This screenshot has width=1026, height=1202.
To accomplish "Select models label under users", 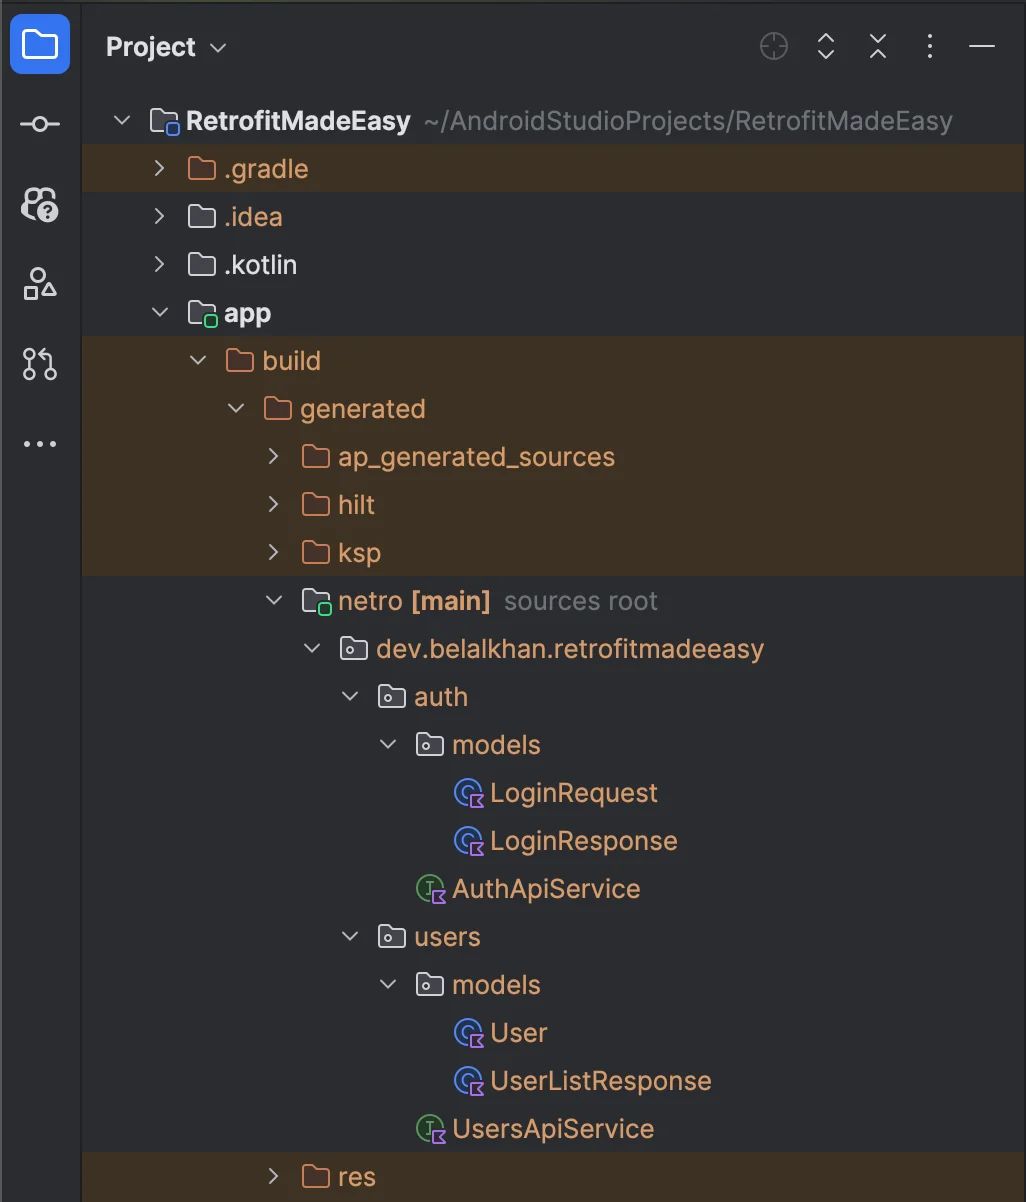I will tap(496, 985).
